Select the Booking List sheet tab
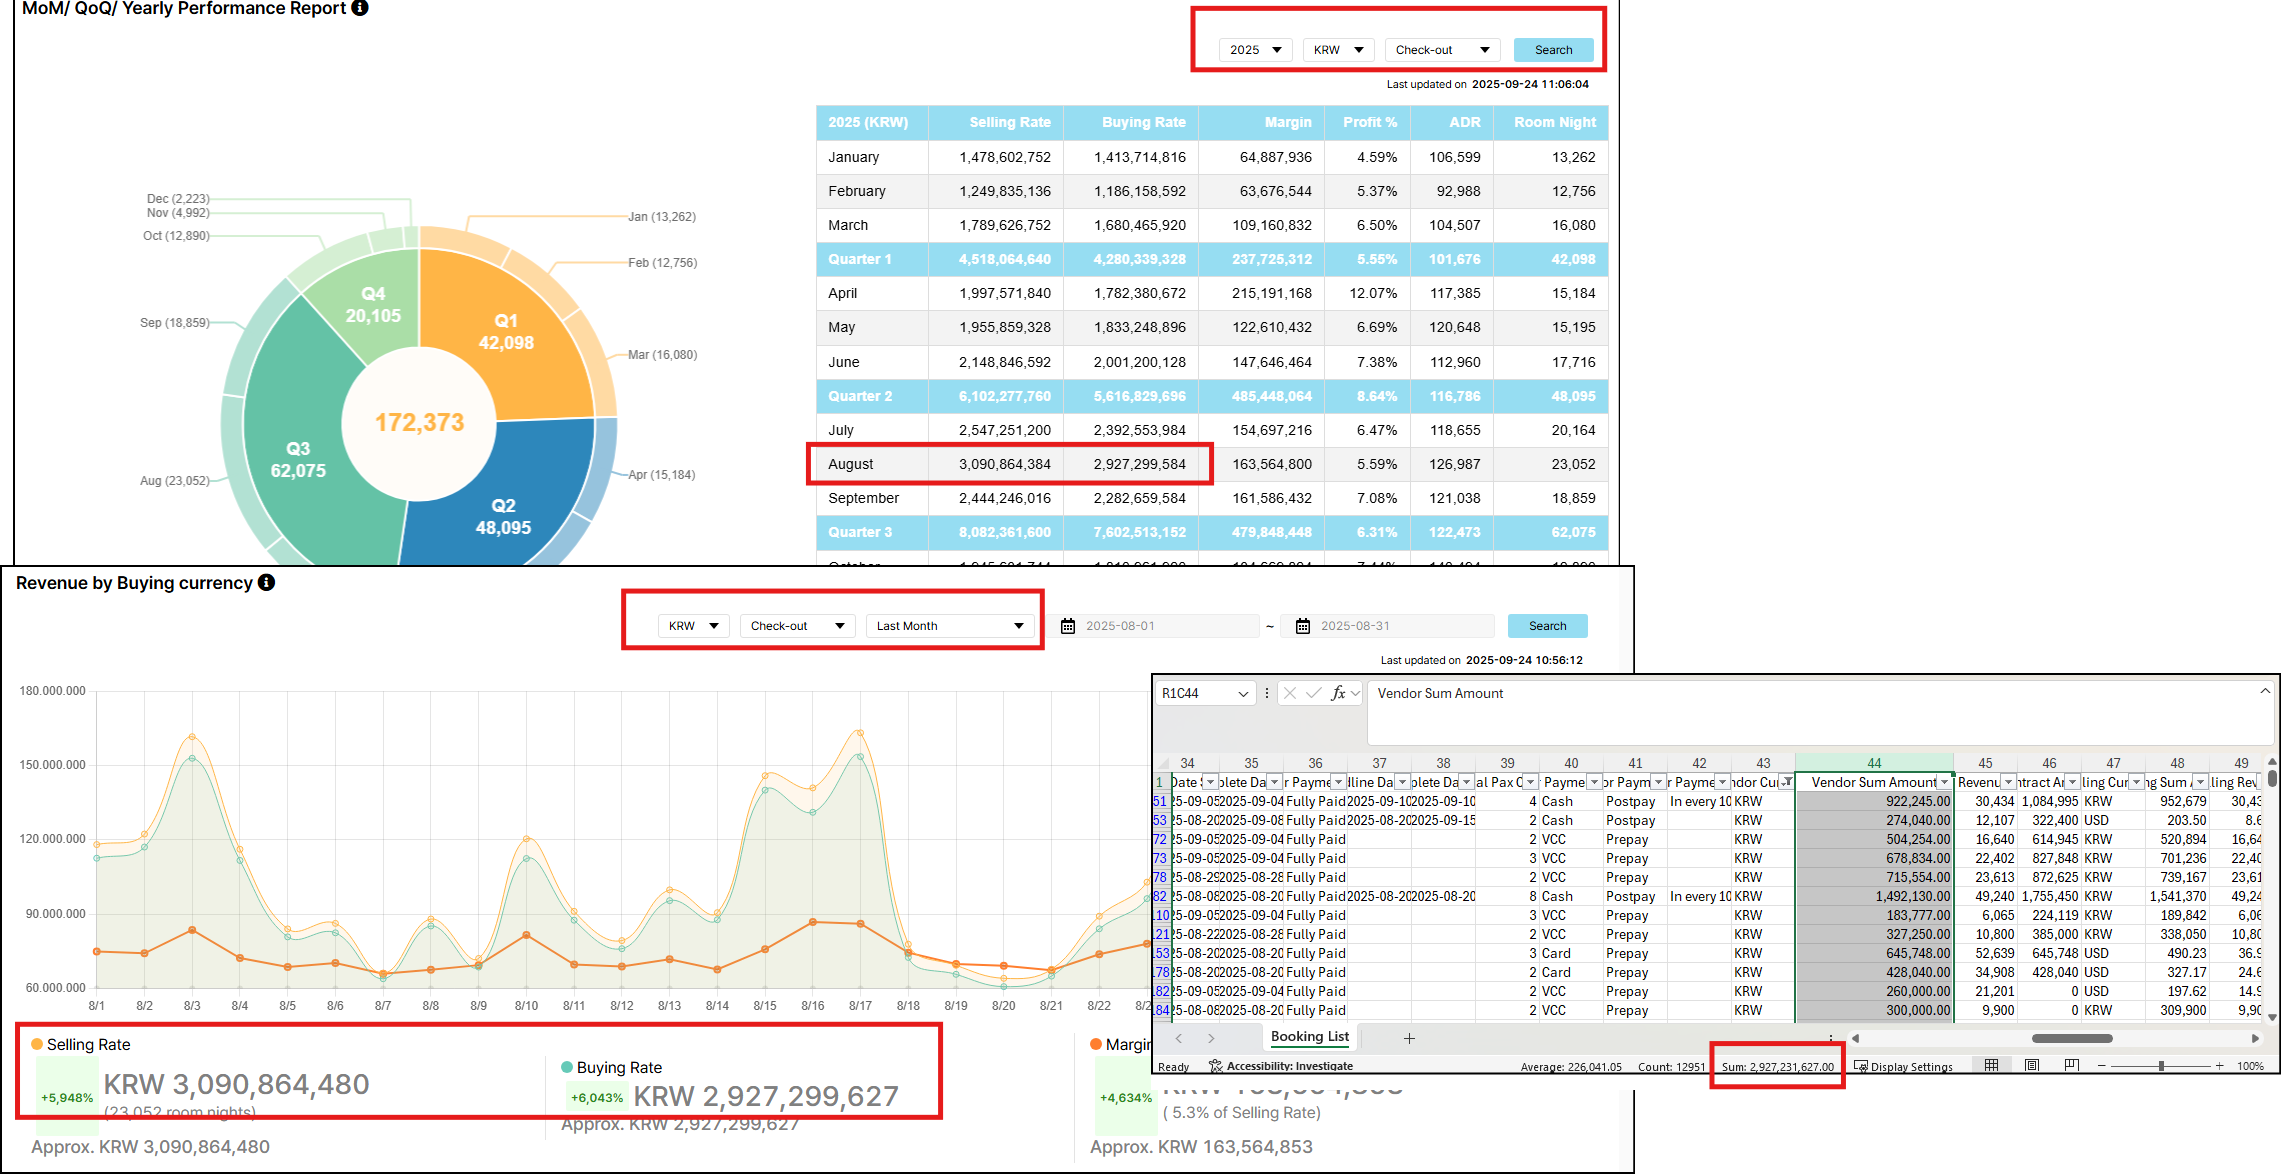Image resolution: width=2281 pixels, height=1174 pixels. (1309, 1037)
